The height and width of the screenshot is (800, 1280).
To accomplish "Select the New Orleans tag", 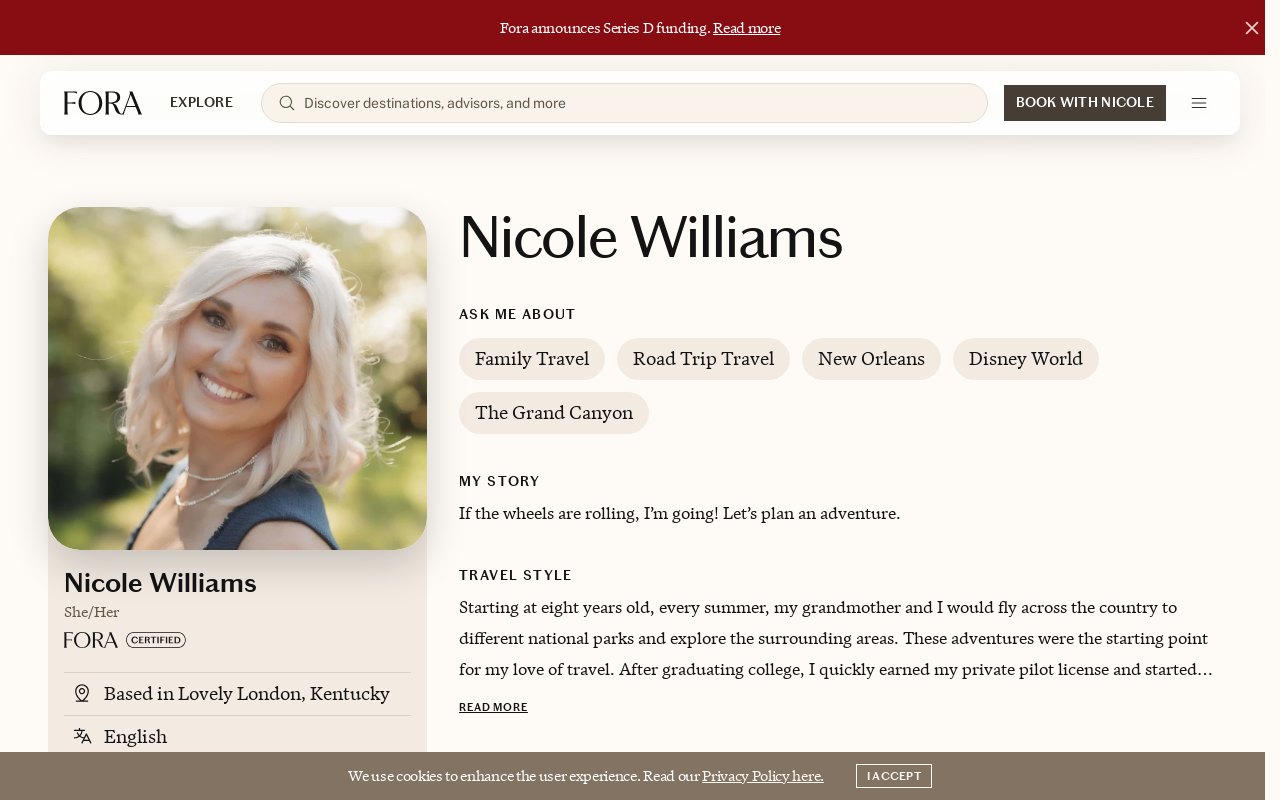I will pos(871,359).
